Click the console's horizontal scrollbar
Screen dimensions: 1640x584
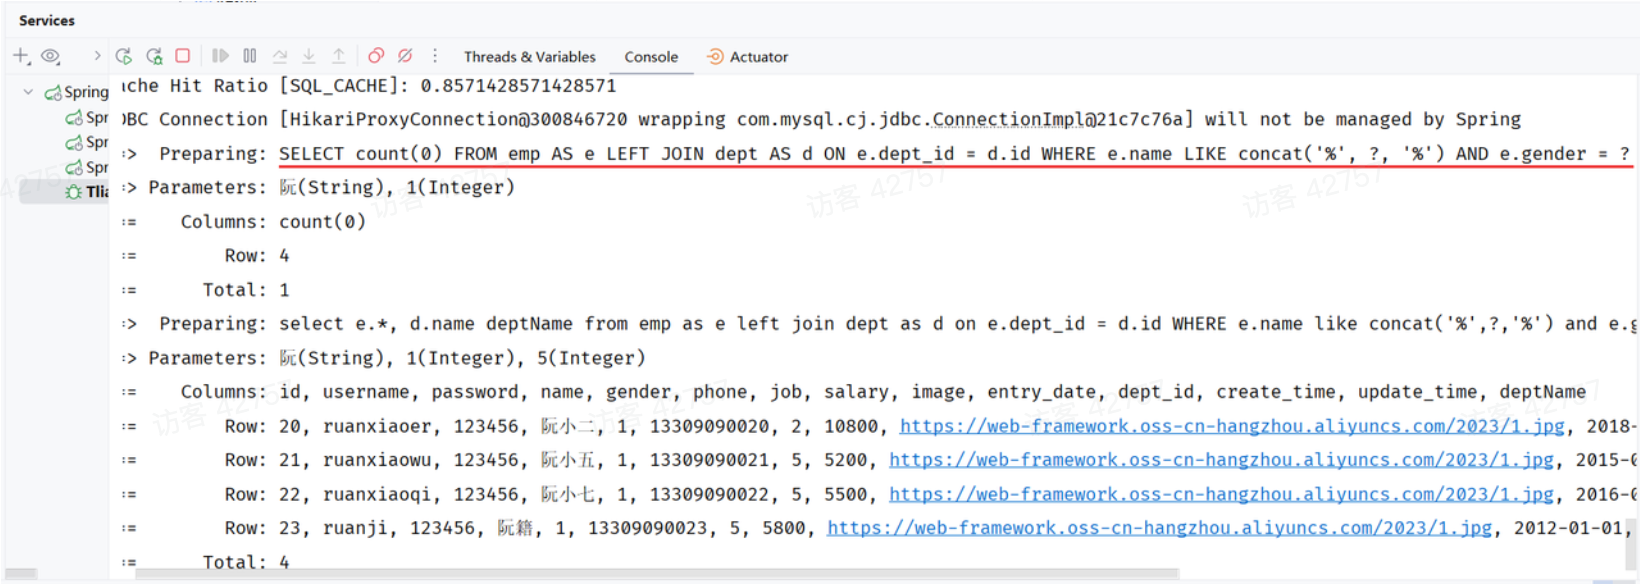pyautogui.click(x=650, y=575)
